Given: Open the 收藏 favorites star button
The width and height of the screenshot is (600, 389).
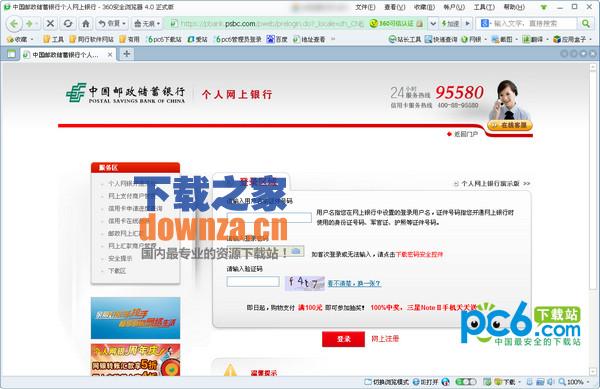Looking at the screenshot, I should [x=17, y=39].
